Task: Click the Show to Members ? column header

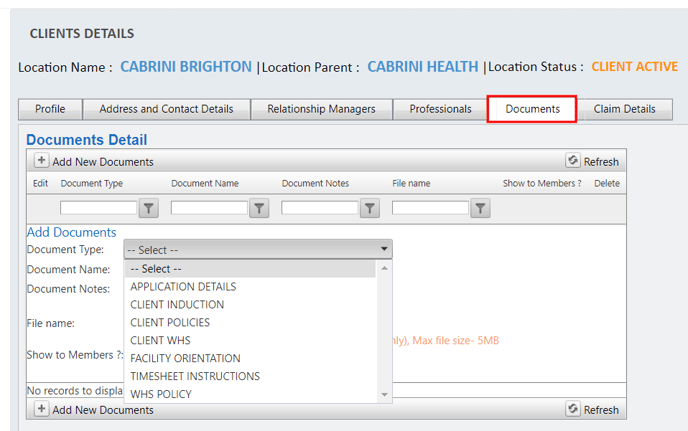Action: (x=542, y=183)
